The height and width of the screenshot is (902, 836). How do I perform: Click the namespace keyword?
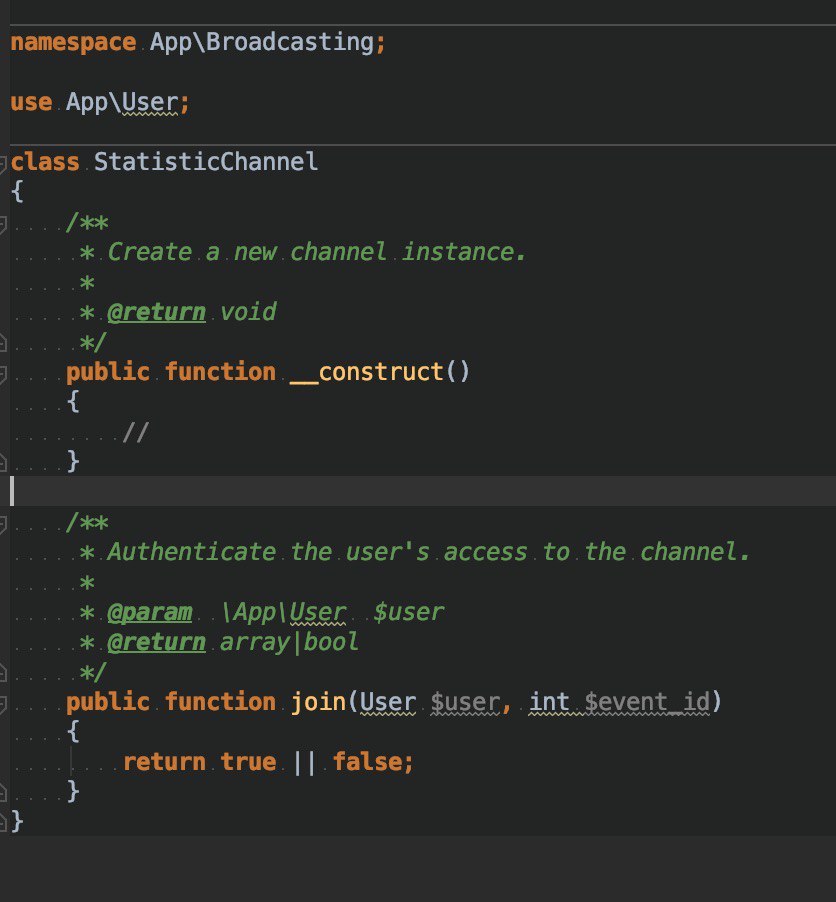tap(73, 43)
